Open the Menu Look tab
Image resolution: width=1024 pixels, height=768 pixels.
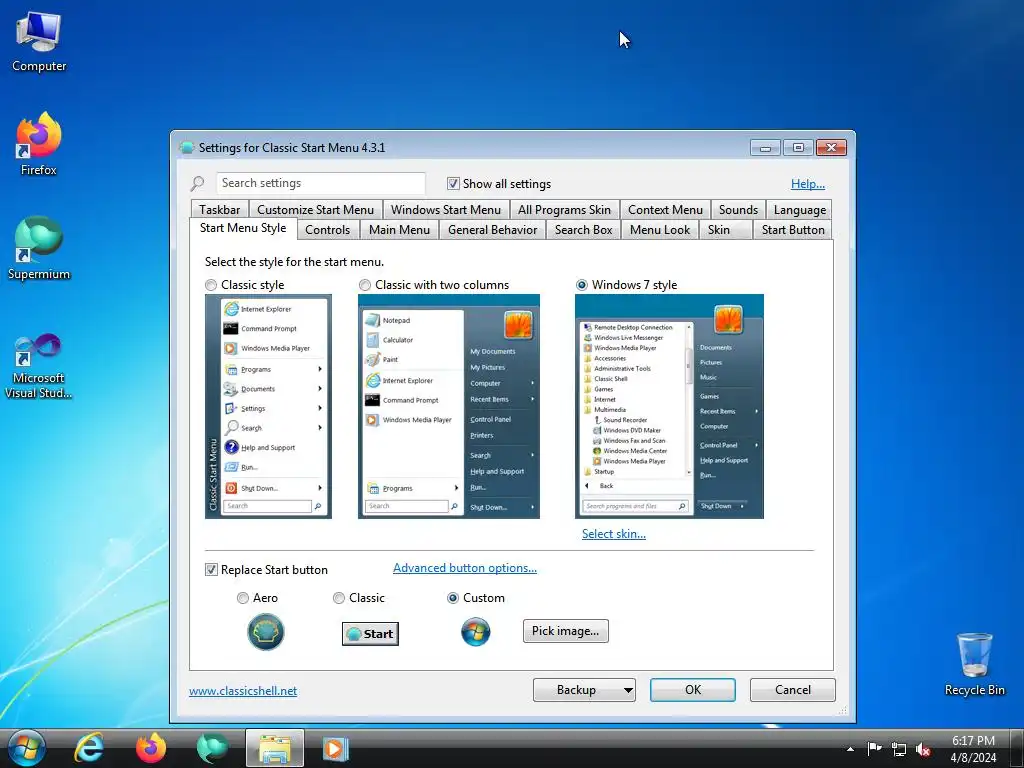click(x=660, y=230)
